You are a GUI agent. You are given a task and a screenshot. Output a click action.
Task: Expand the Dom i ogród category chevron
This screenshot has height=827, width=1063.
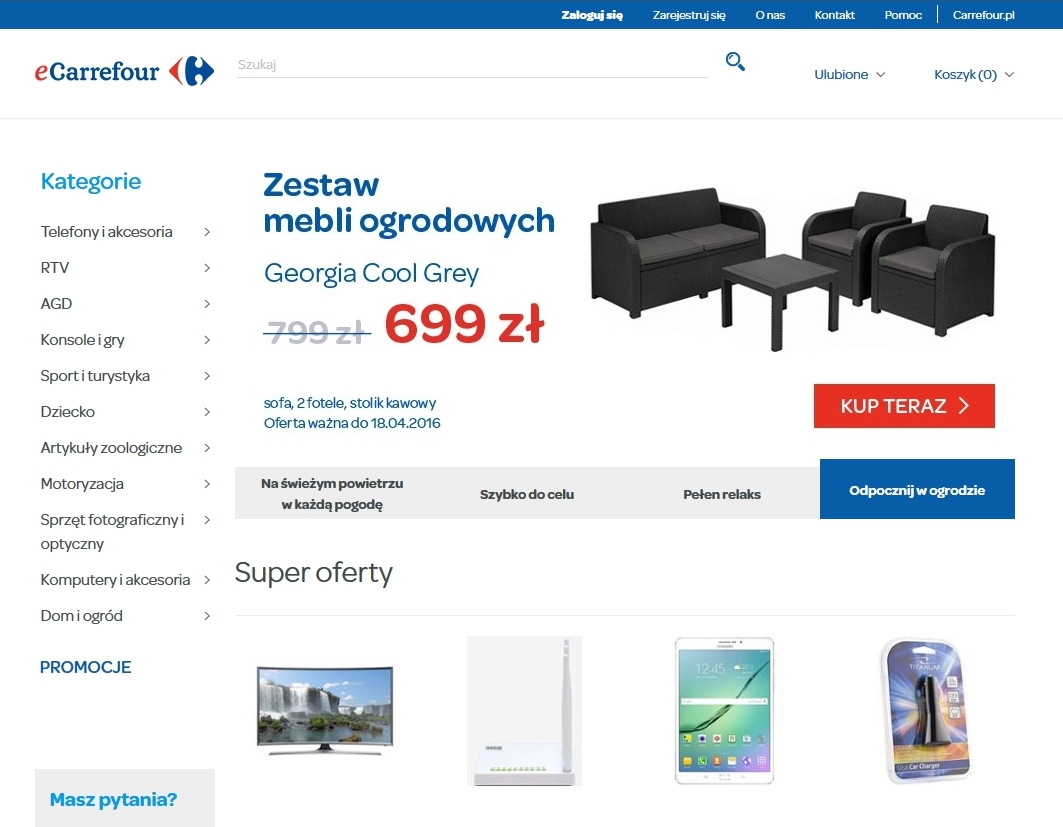click(x=207, y=616)
